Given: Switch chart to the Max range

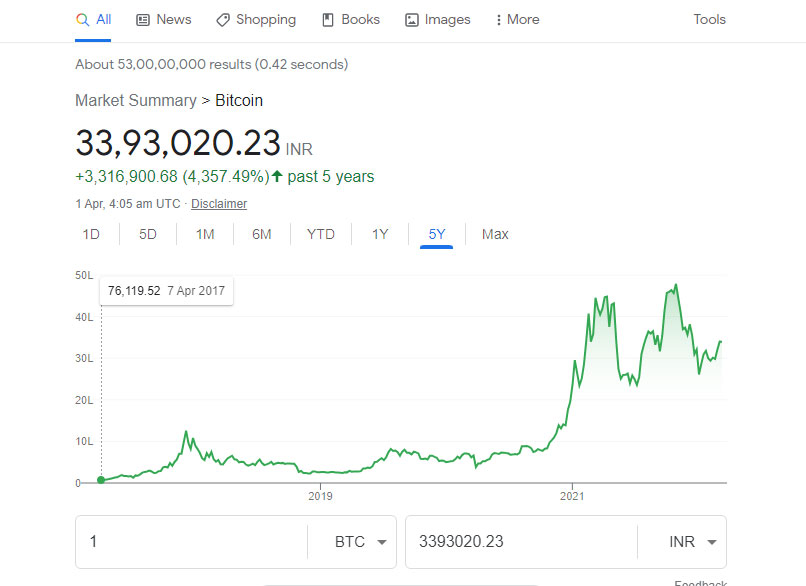Looking at the screenshot, I should [495, 234].
